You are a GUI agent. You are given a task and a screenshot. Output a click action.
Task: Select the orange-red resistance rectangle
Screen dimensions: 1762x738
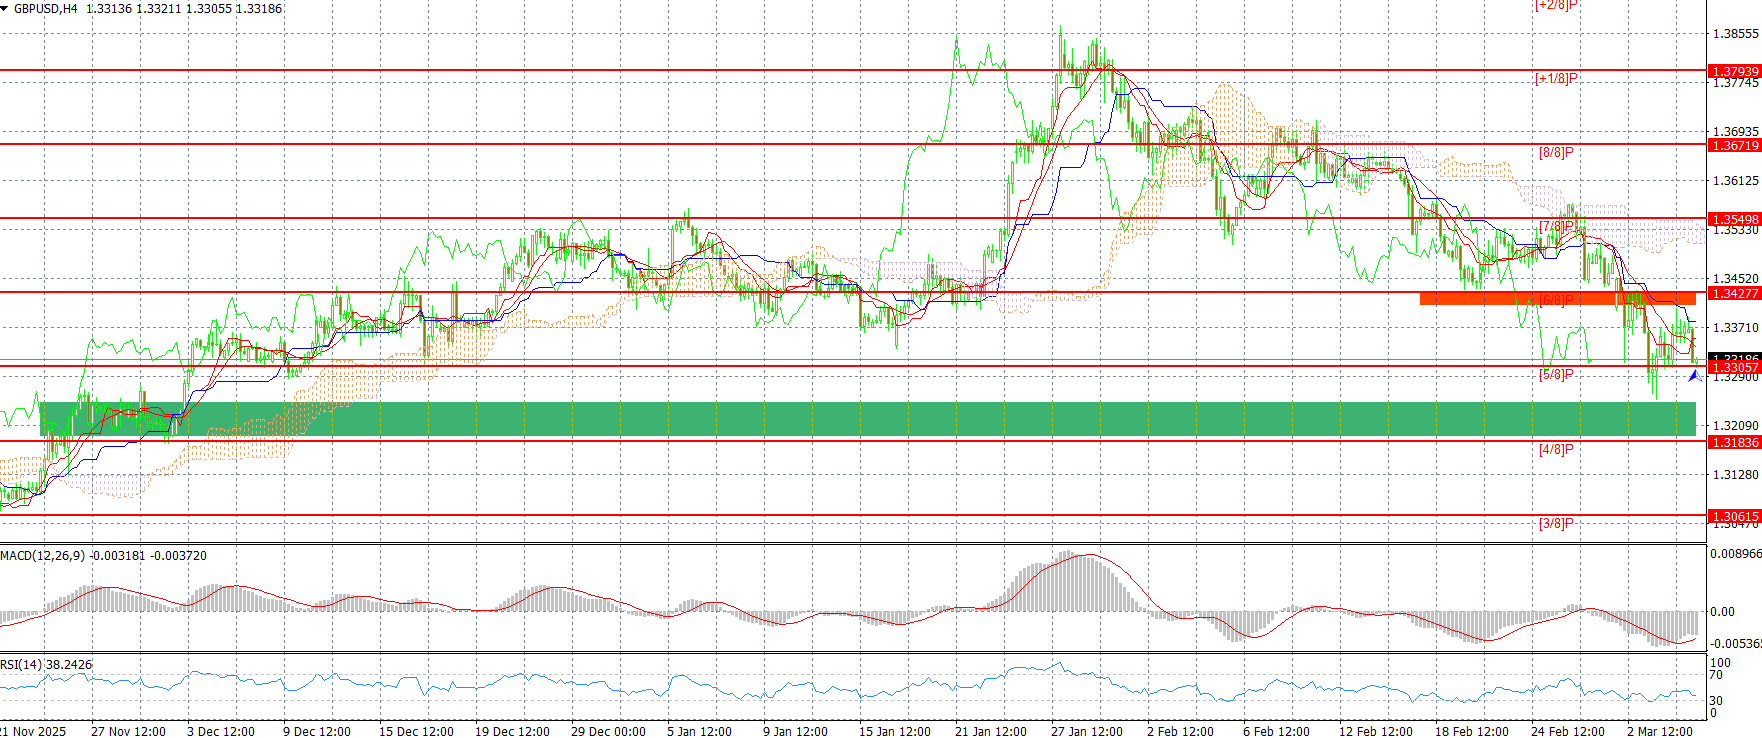tap(1558, 298)
